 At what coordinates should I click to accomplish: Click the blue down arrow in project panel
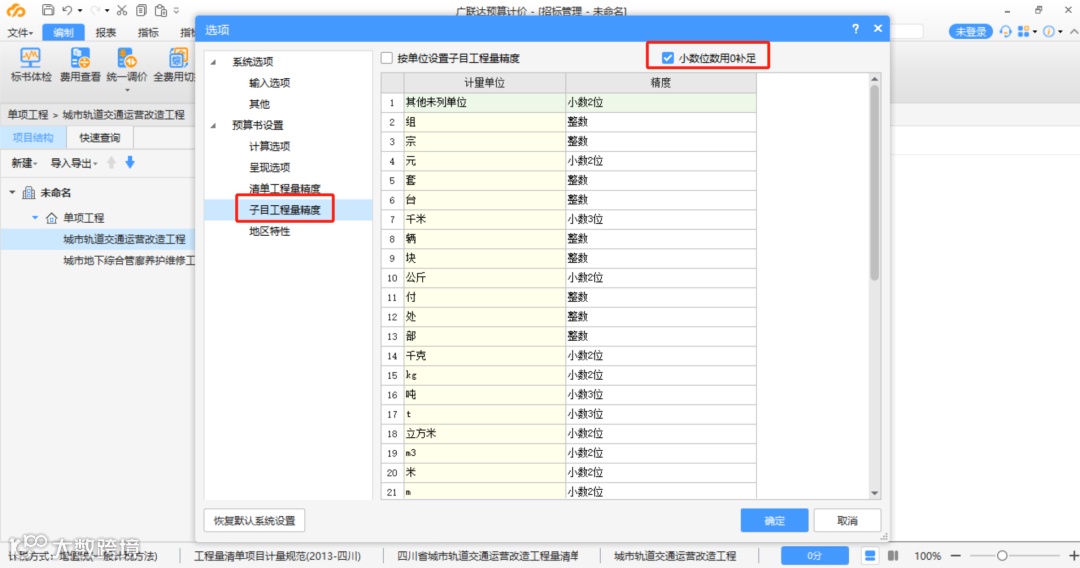pos(129,162)
